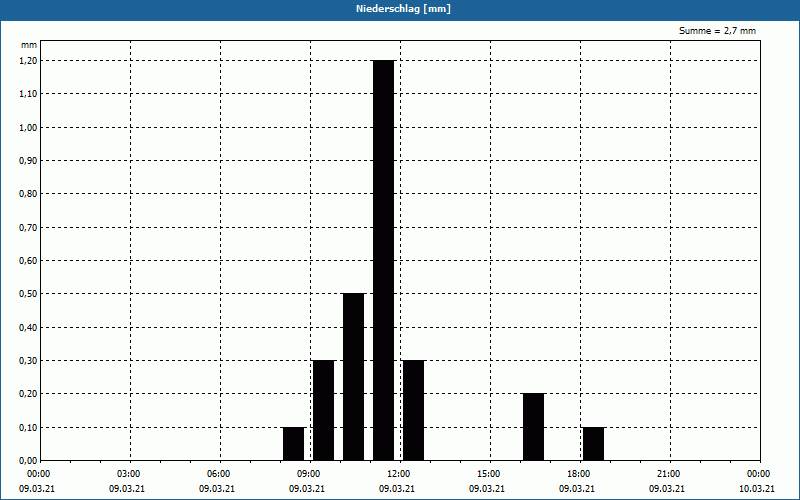The image size is (800, 500).
Task: Click the 09:00 x-axis time label
Action: coord(307,474)
